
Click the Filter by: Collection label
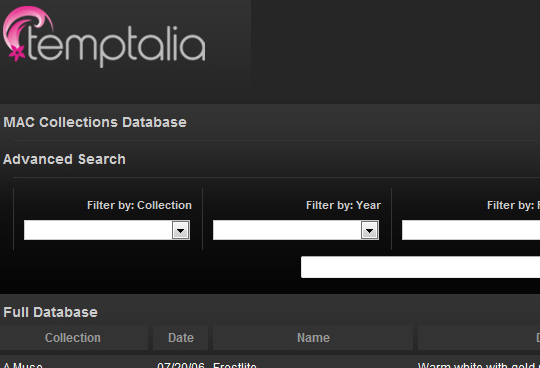(139, 205)
